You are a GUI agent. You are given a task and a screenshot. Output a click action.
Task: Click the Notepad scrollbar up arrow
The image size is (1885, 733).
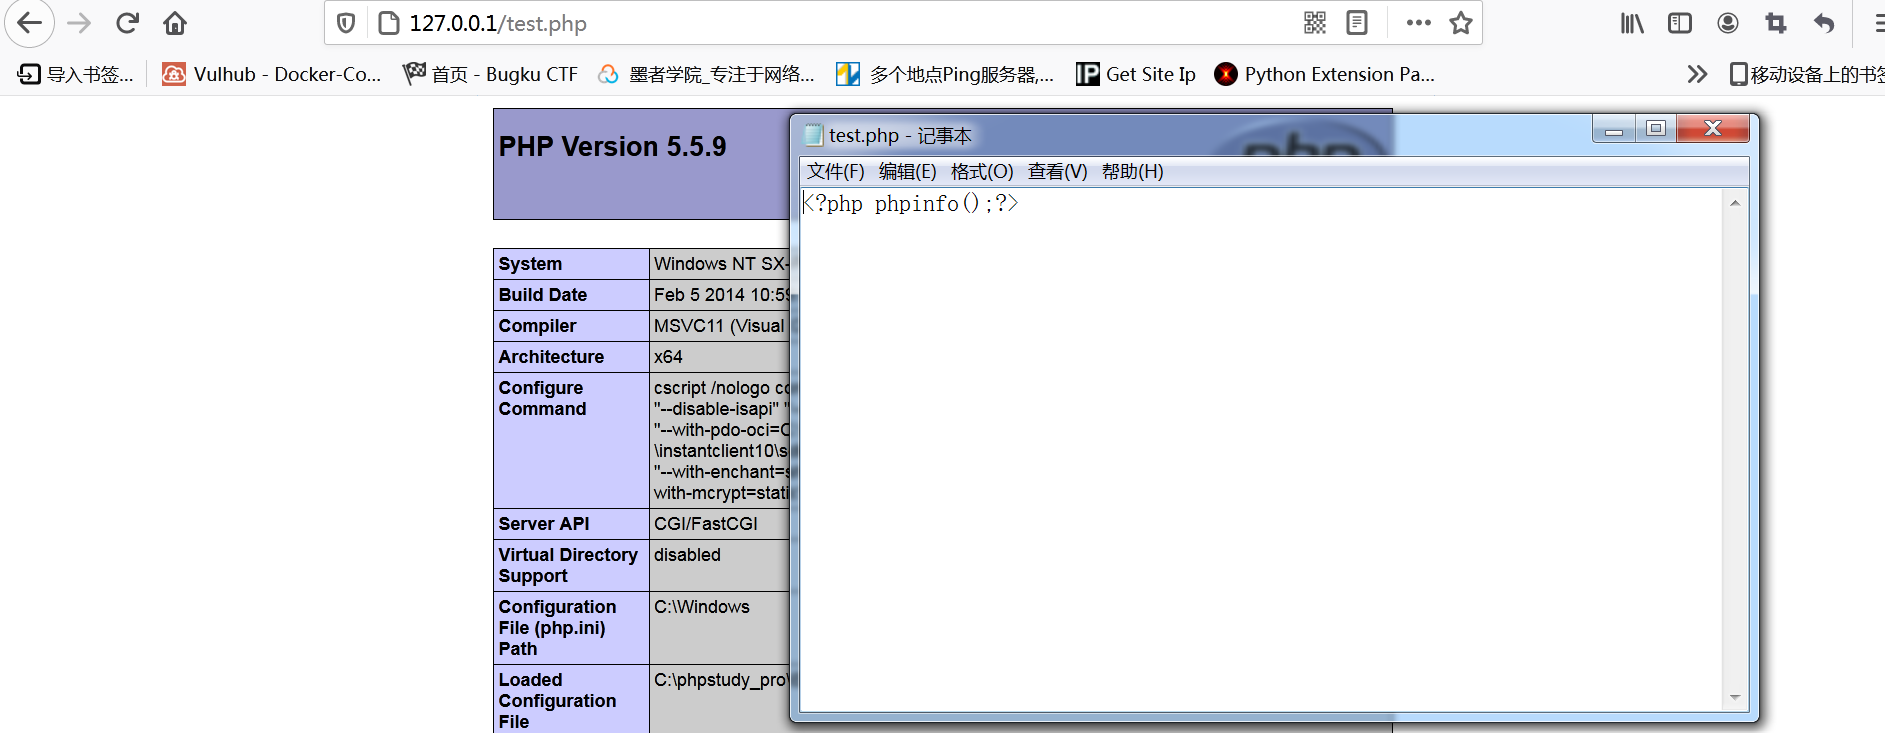click(x=1735, y=203)
